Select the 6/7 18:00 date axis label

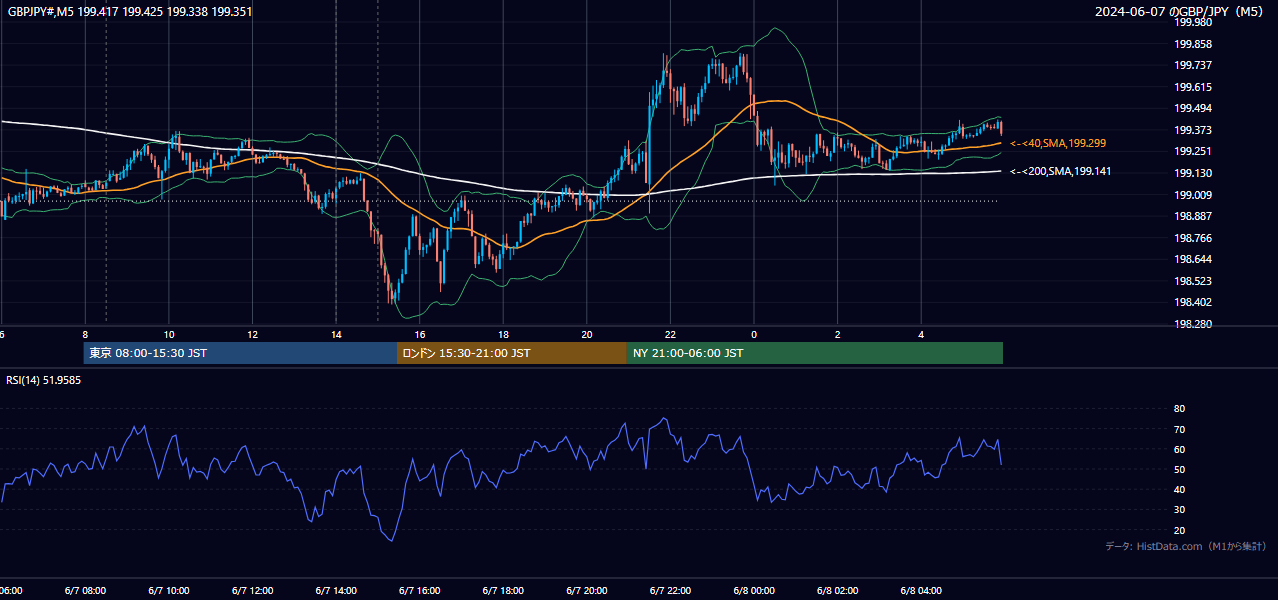(x=503, y=591)
